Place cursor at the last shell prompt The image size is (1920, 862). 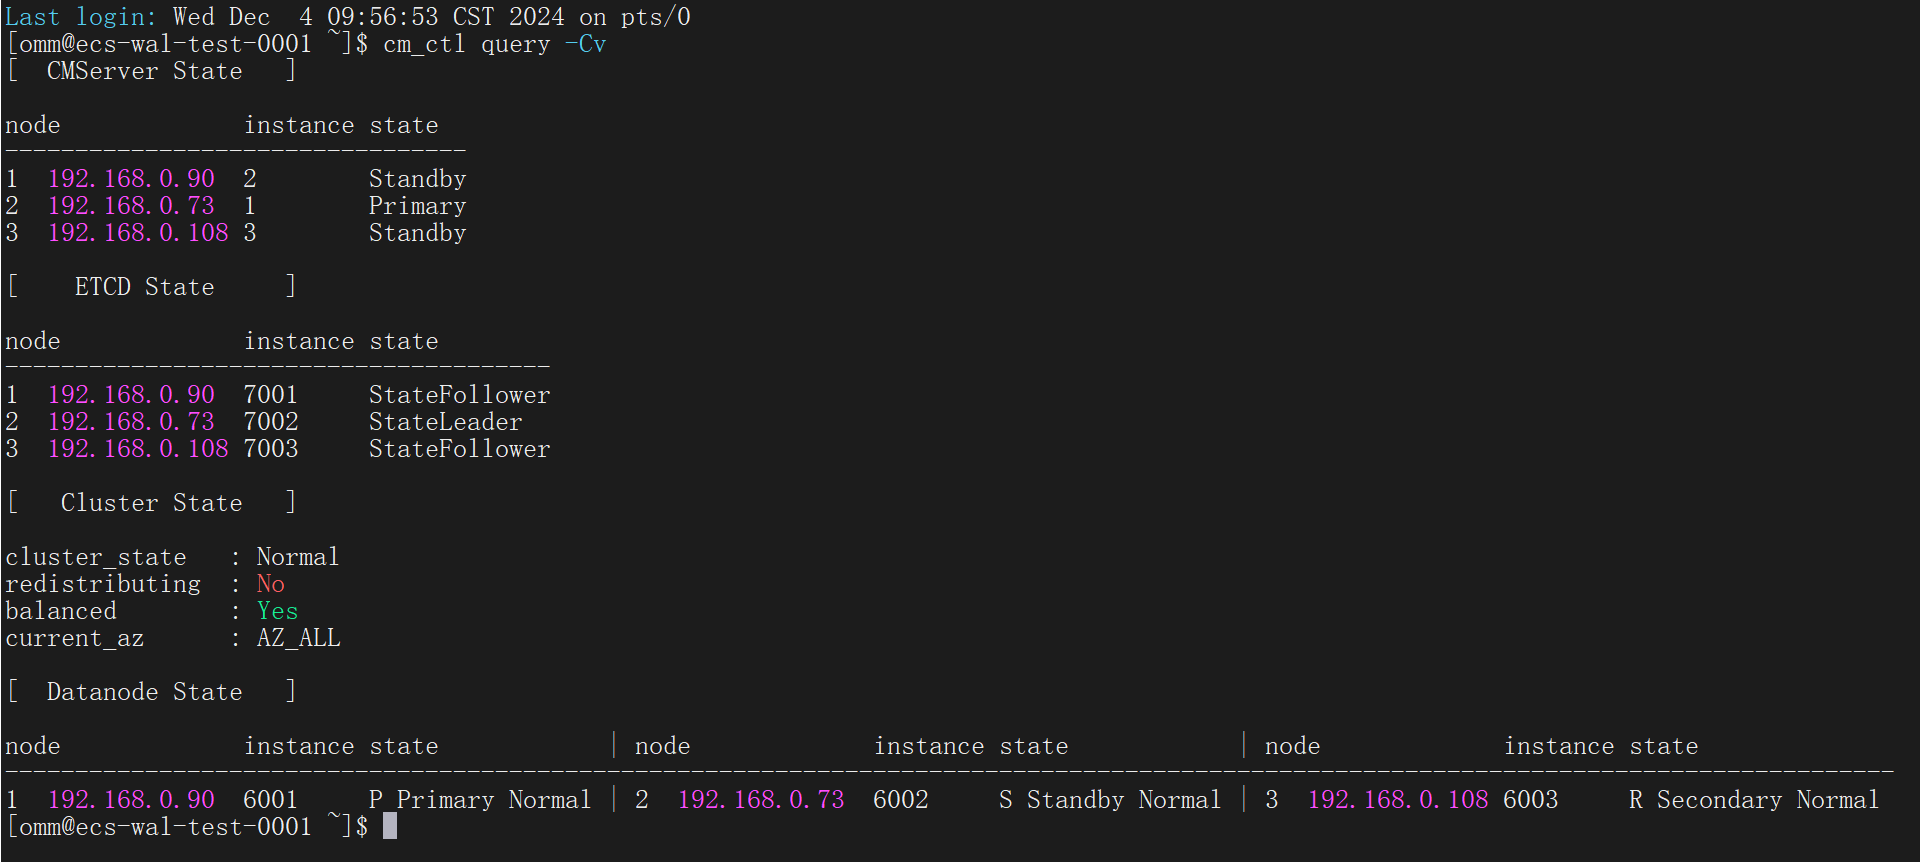[x=389, y=826]
